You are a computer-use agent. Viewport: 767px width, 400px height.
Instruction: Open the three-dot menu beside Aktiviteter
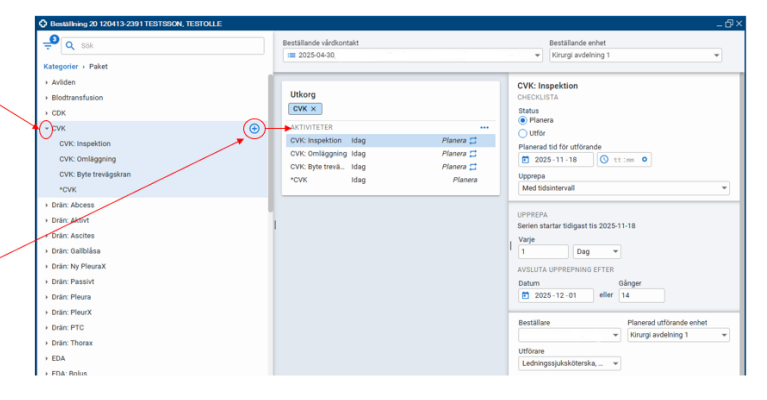coord(484,127)
